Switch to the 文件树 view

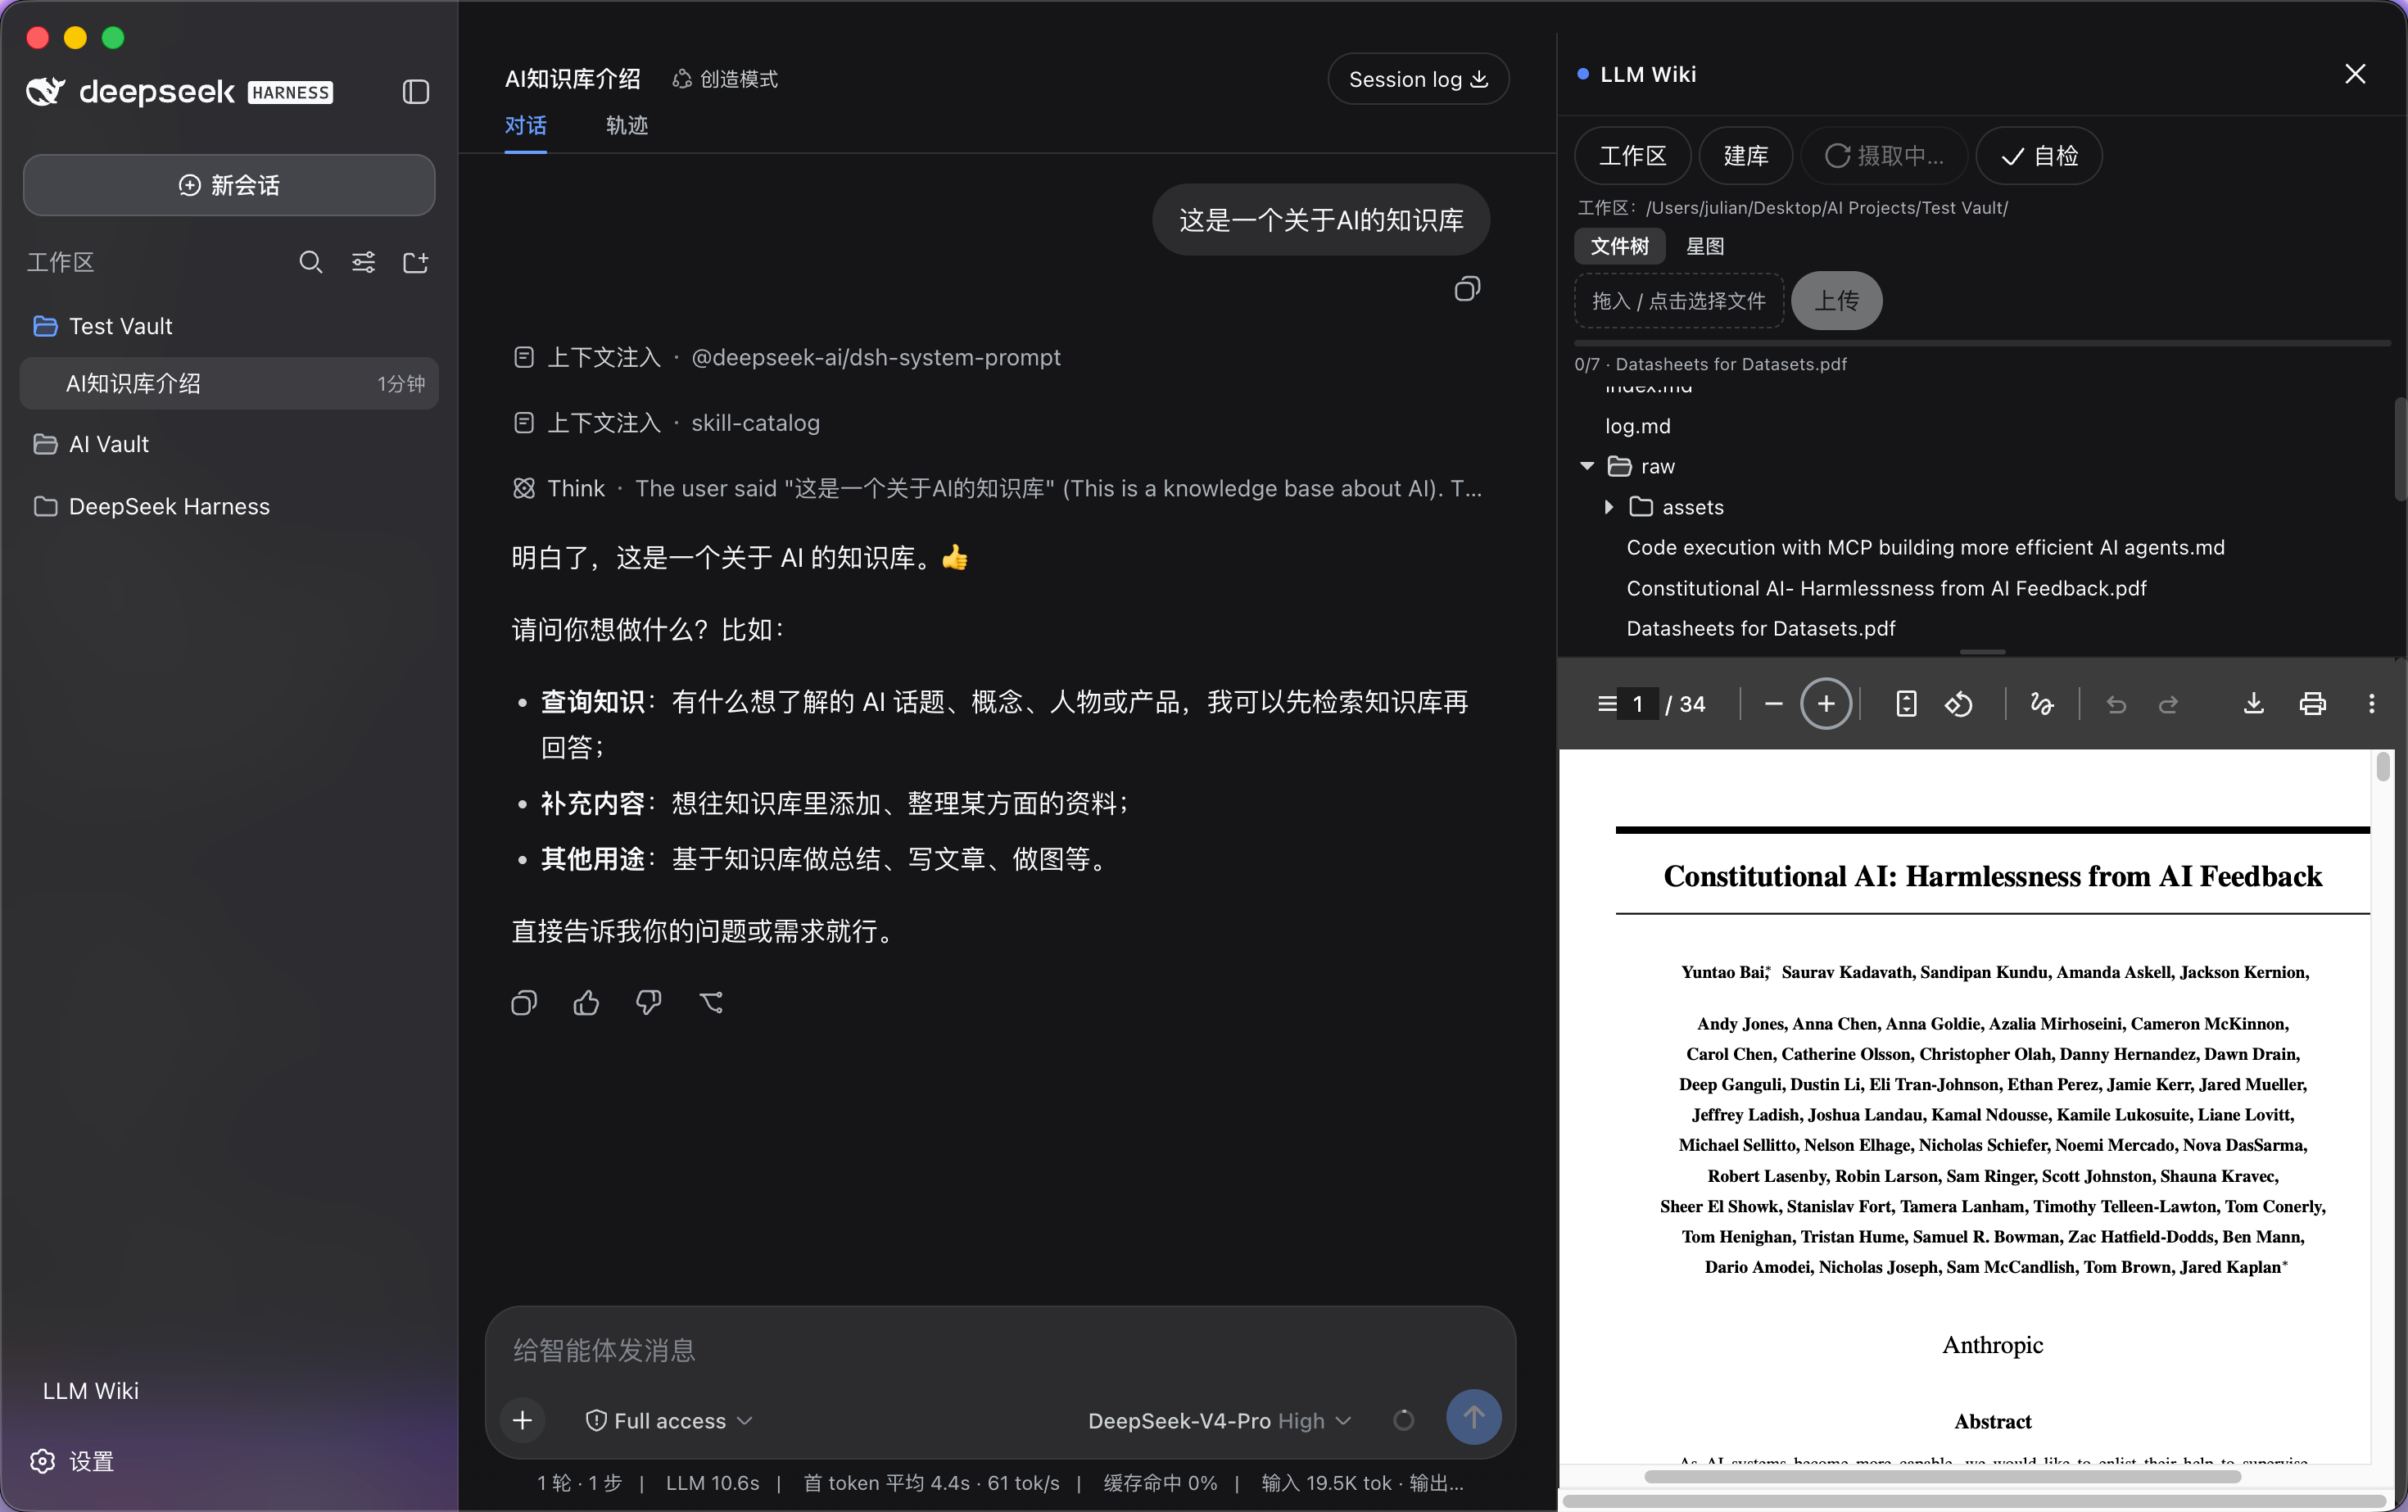pos(1619,246)
